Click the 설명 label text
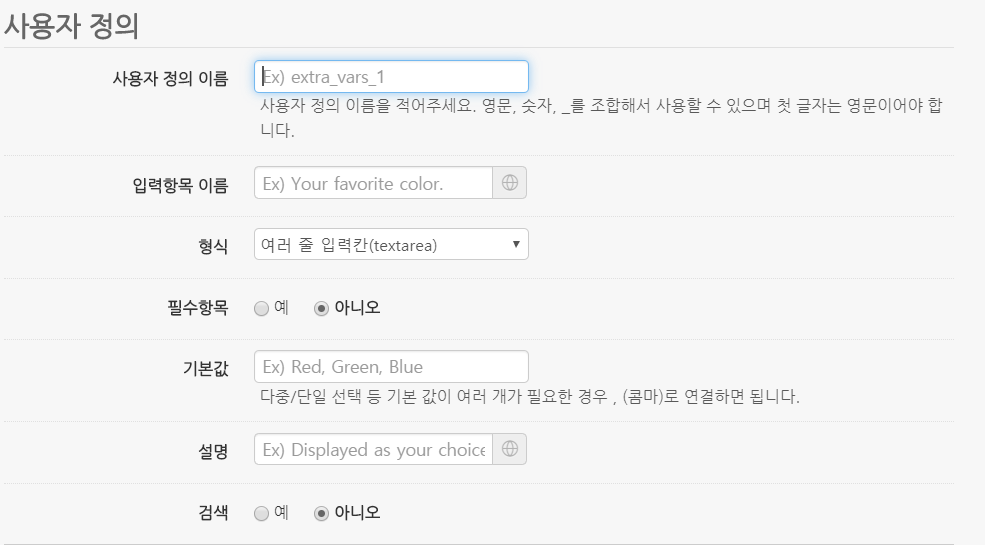This screenshot has width=985, height=545. (x=213, y=451)
